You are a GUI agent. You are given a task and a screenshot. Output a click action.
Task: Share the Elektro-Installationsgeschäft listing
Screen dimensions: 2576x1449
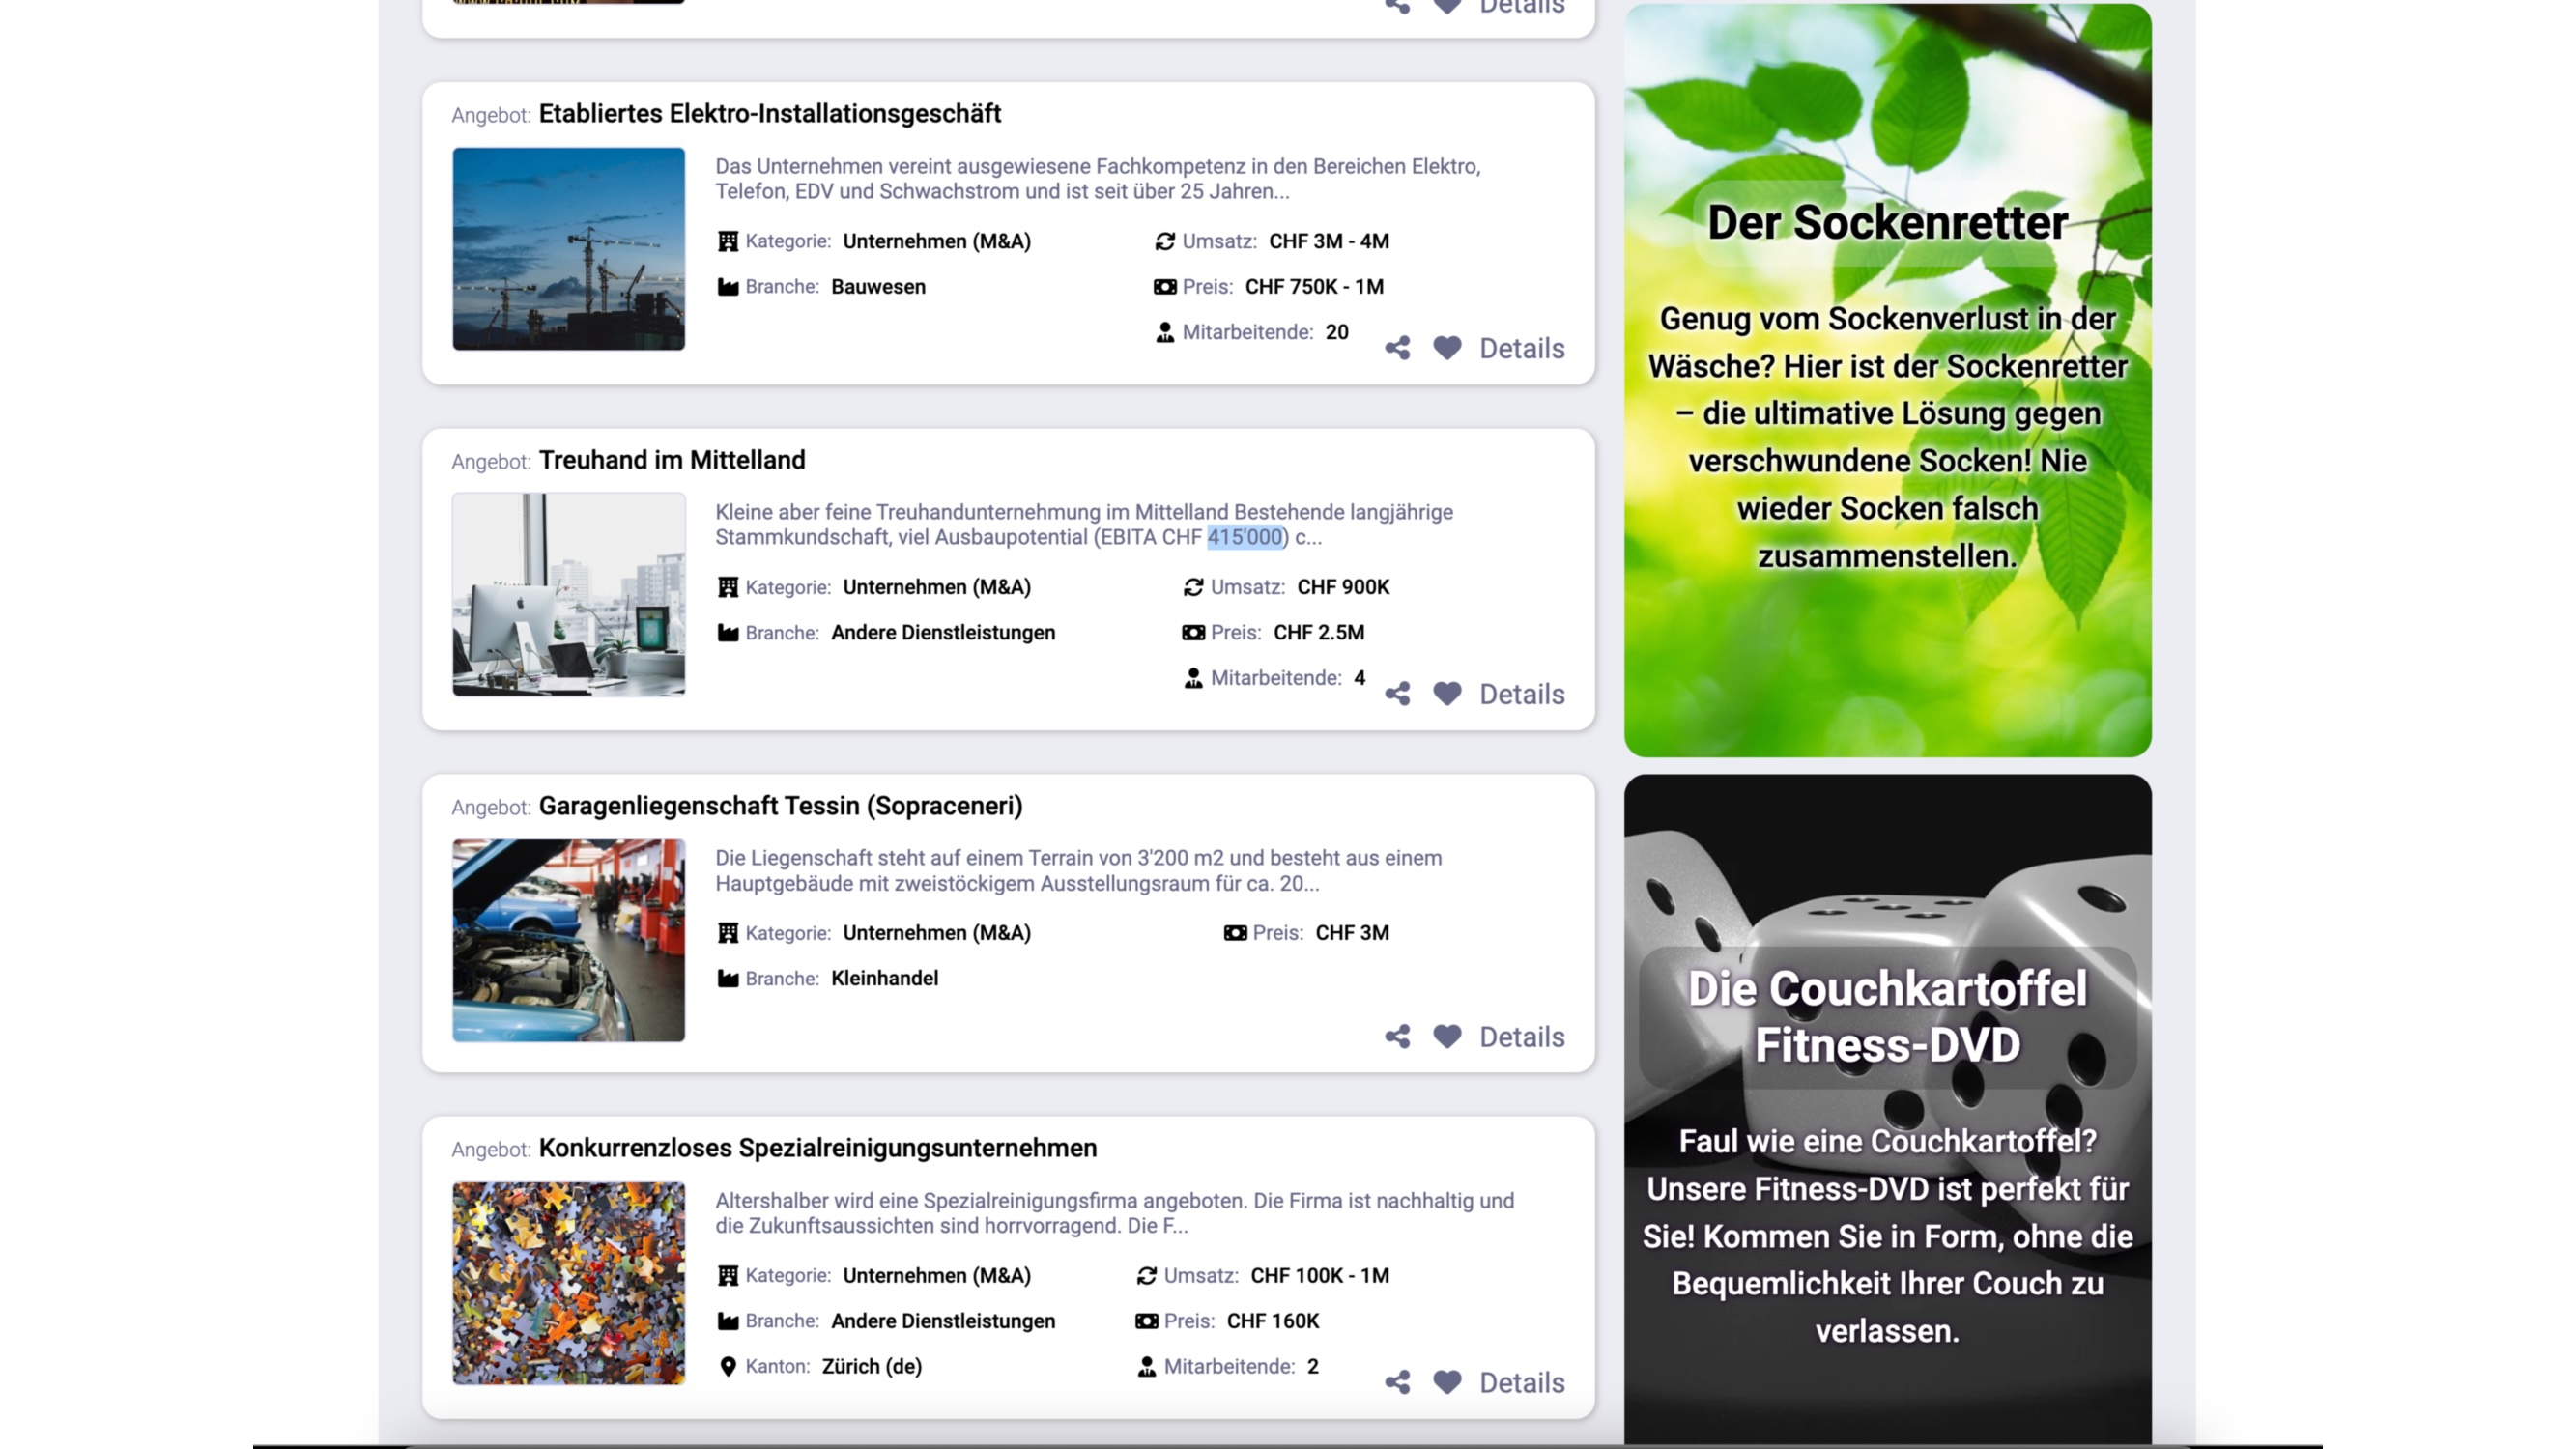point(1397,348)
